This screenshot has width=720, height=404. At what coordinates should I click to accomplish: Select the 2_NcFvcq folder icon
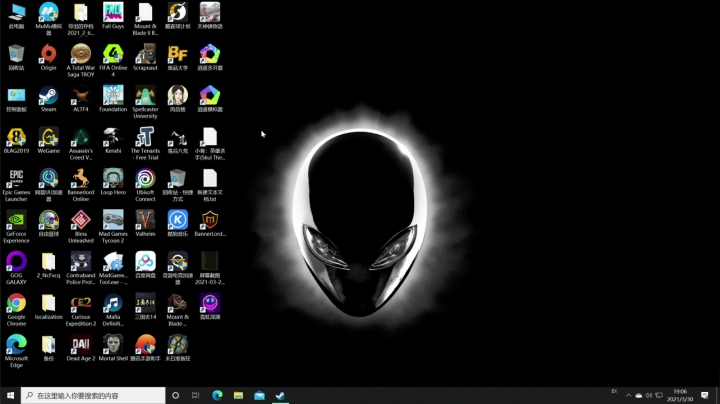[48, 265]
